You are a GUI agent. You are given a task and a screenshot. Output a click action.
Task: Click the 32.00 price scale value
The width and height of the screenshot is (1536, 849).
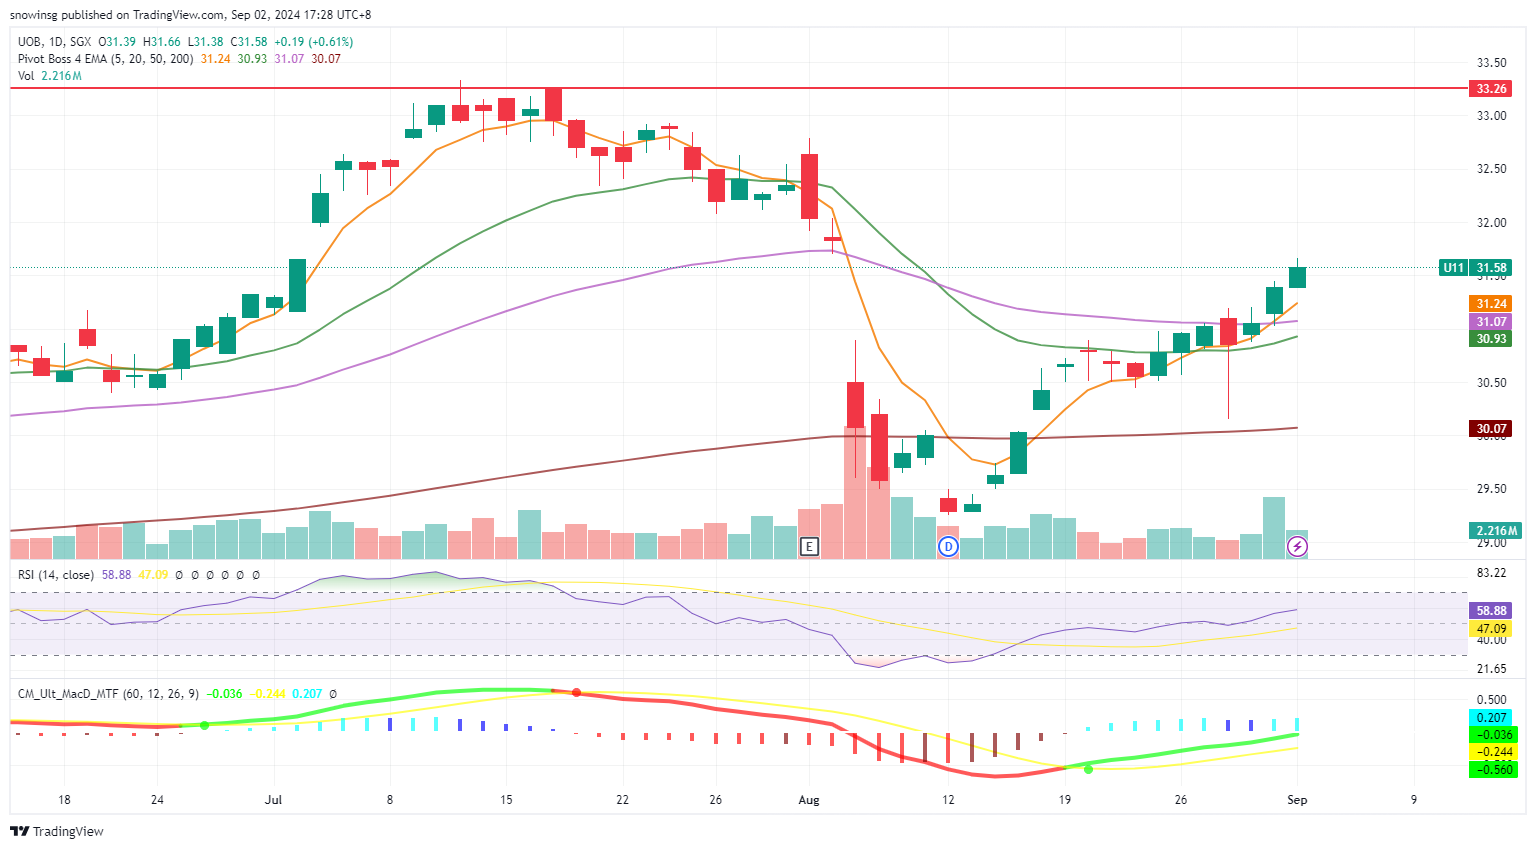[1492, 222]
